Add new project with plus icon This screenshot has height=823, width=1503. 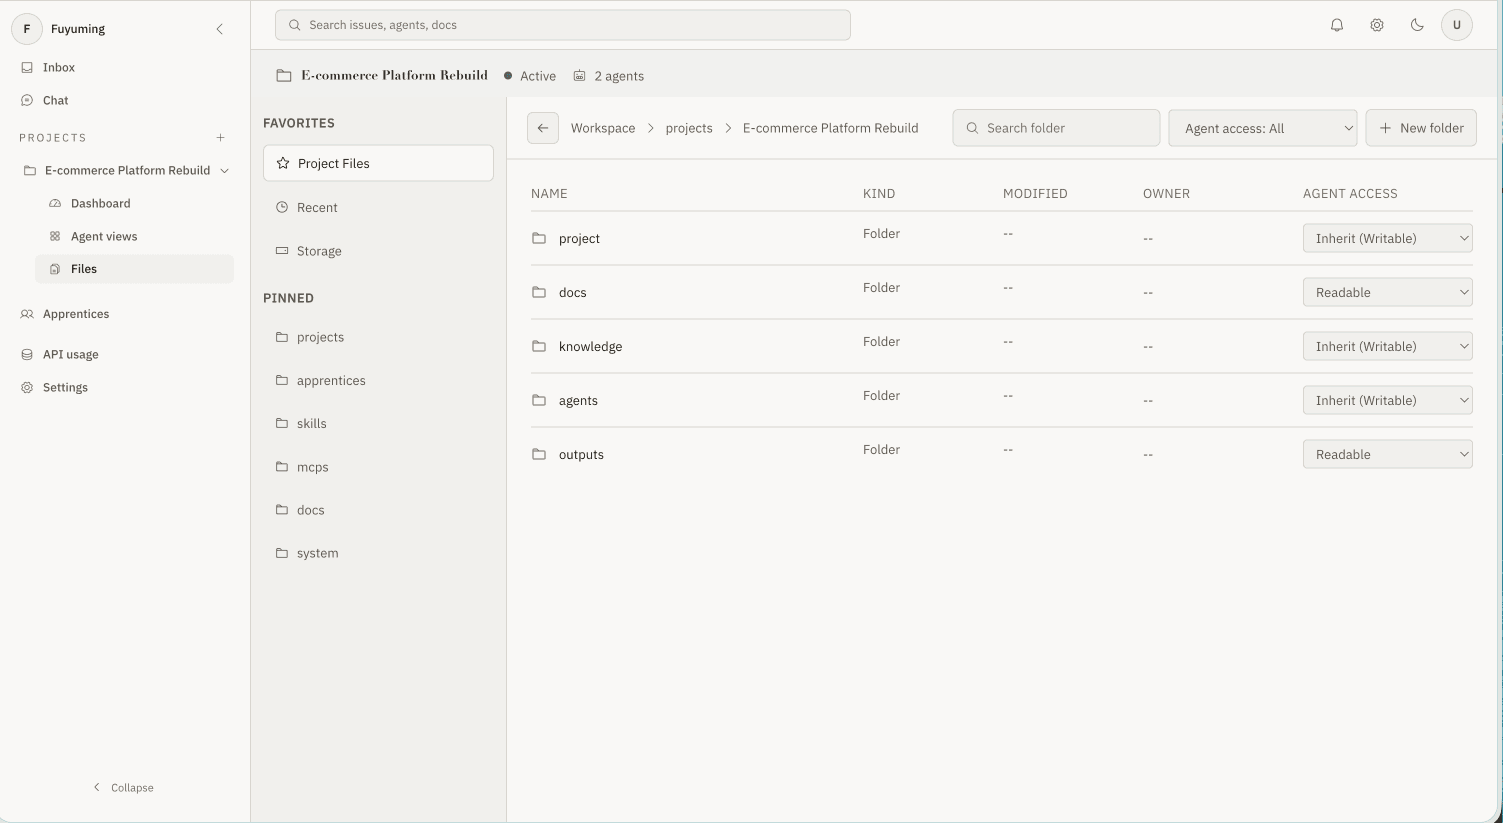pos(221,138)
